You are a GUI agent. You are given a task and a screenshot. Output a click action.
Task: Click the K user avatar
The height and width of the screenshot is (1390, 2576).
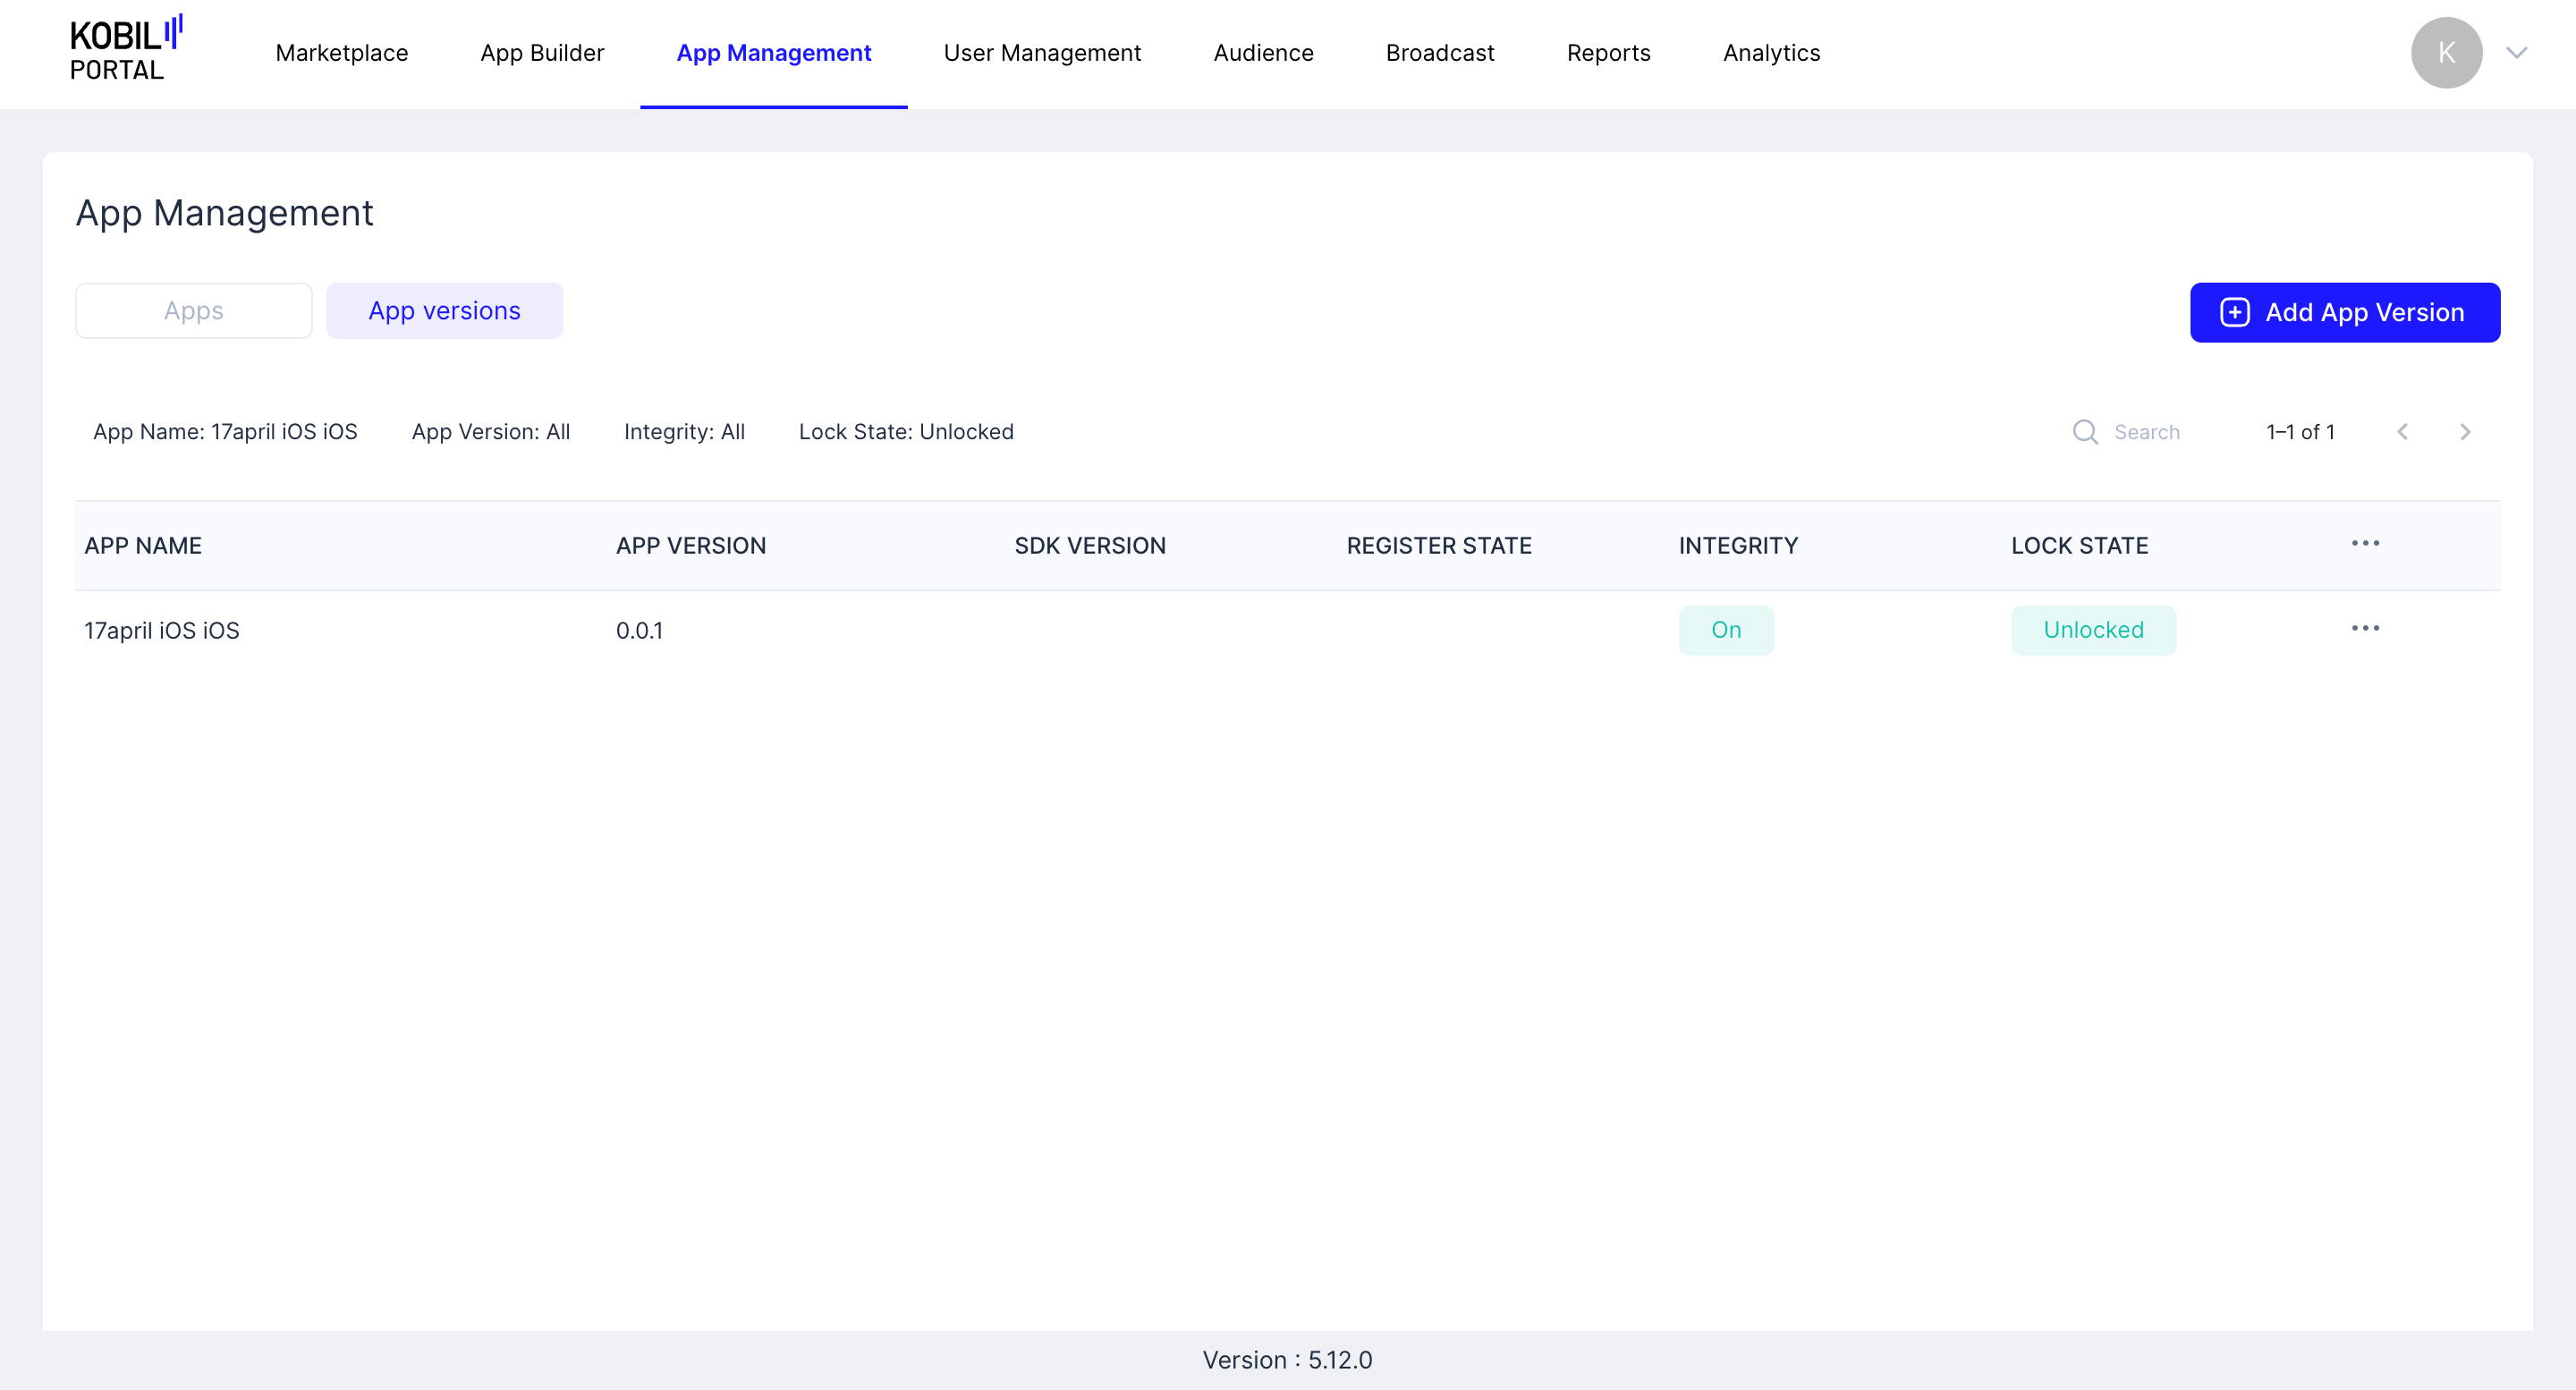click(x=2445, y=53)
